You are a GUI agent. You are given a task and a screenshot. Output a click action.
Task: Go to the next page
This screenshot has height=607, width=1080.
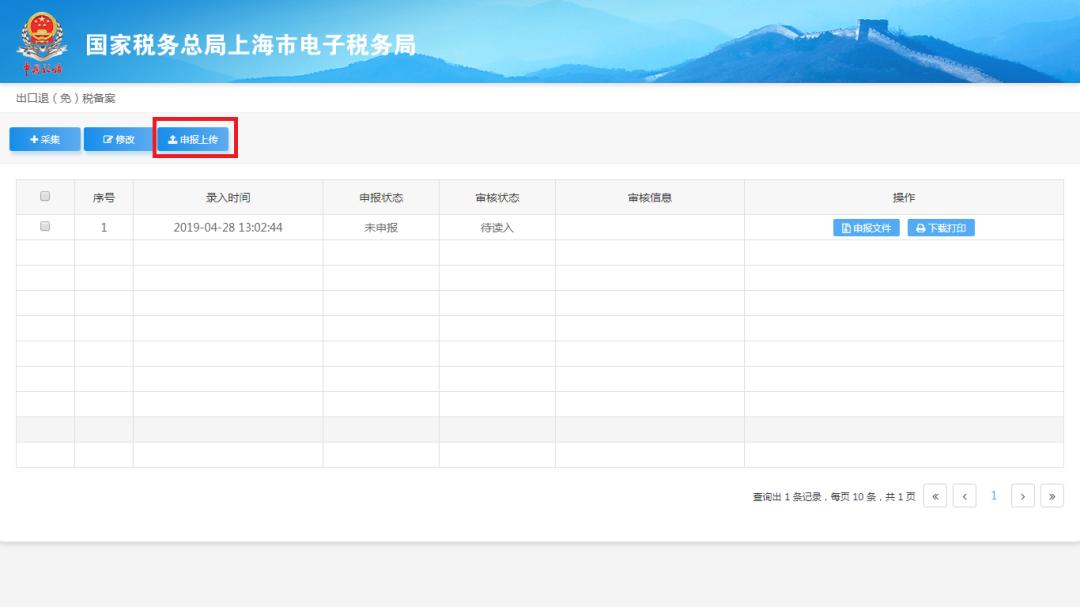click(1022, 496)
